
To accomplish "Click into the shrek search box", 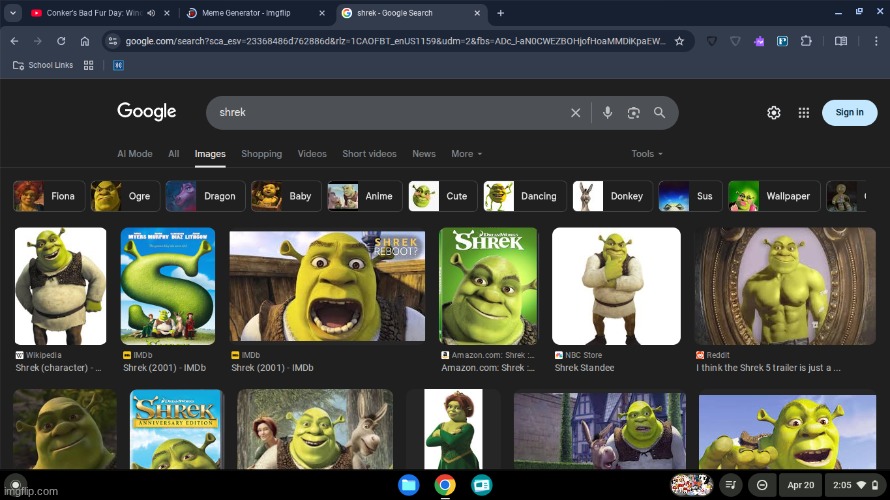I will pyautogui.click(x=392, y=112).
